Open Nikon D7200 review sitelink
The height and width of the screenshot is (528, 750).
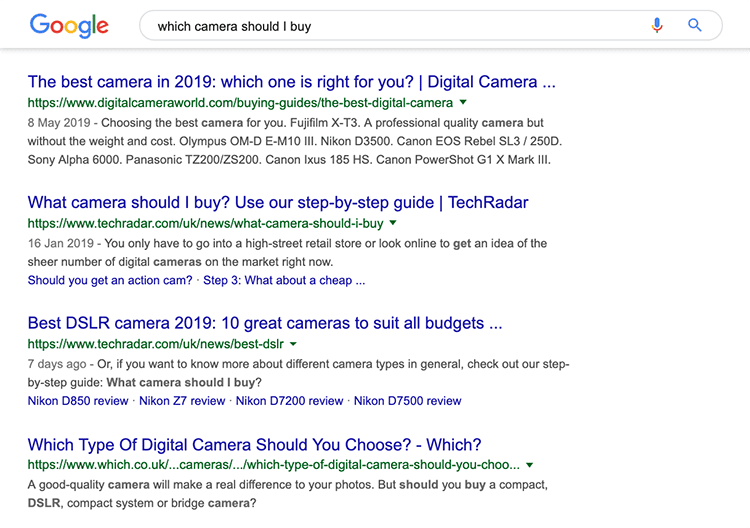pyautogui.click(x=289, y=401)
